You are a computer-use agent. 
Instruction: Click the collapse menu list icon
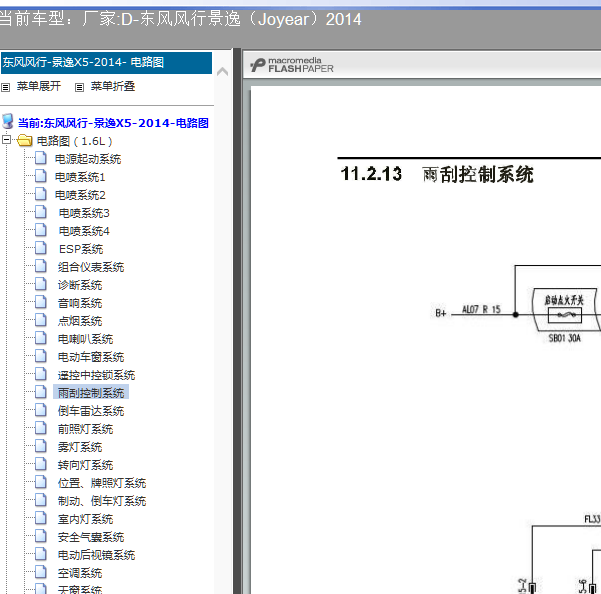(x=79, y=87)
